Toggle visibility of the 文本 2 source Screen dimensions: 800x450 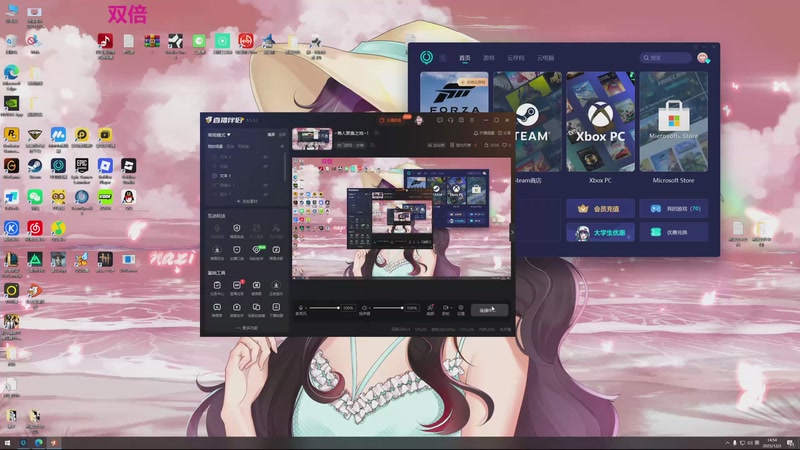266,157
